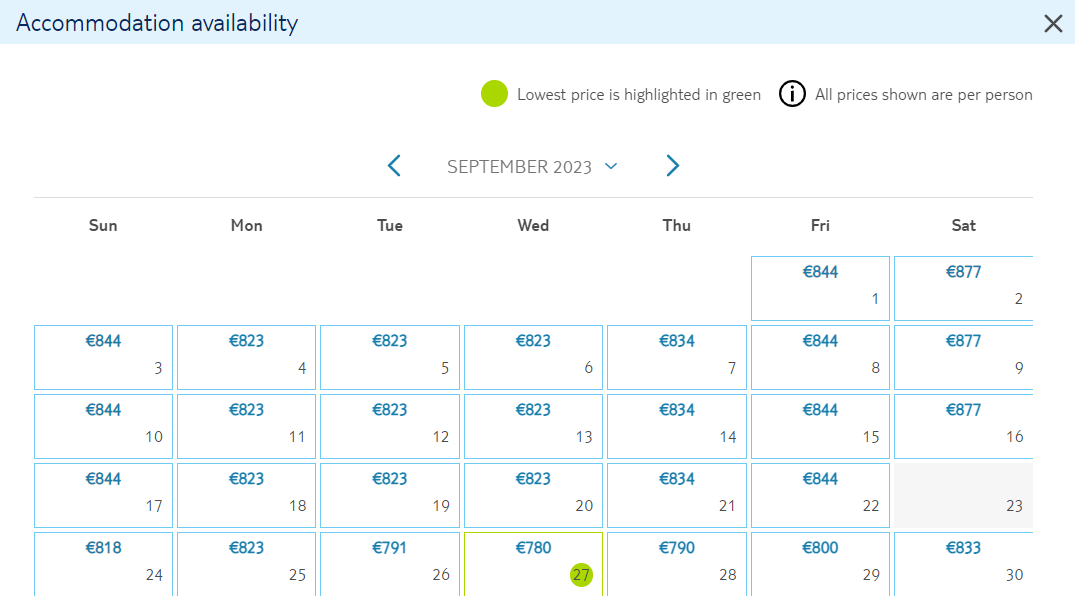The image size is (1075, 614).
Task: Select September 24 priced €818
Action: [x=103, y=563]
